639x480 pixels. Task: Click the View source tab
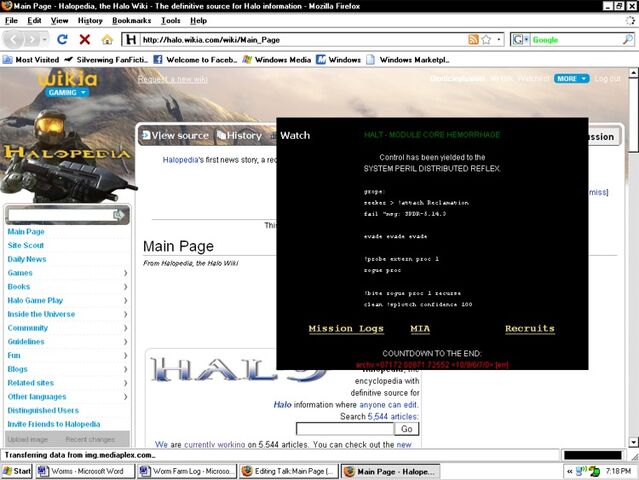click(x=175, y=136)
